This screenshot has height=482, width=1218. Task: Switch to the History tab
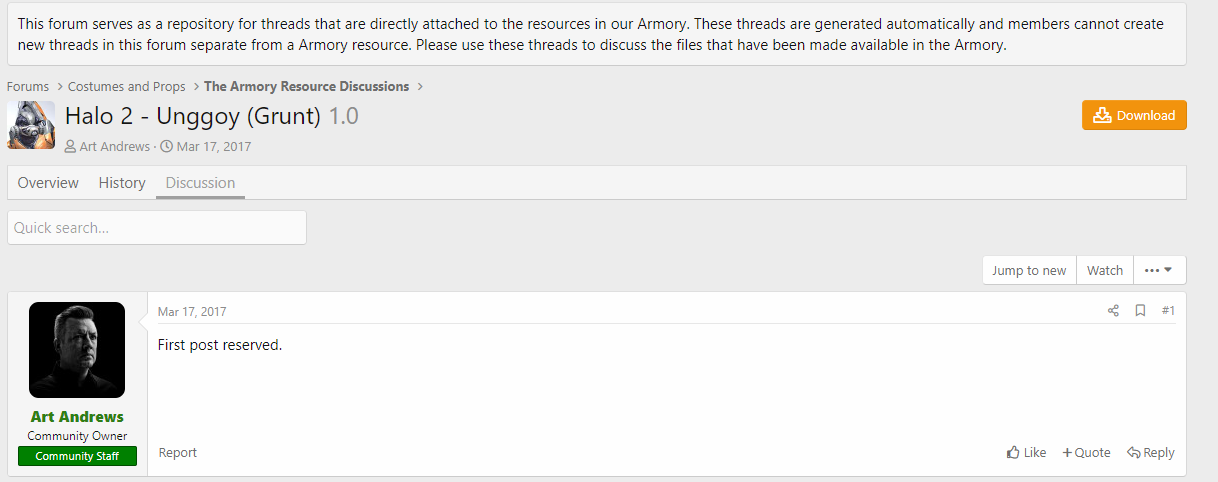click(x=122, y=182)
